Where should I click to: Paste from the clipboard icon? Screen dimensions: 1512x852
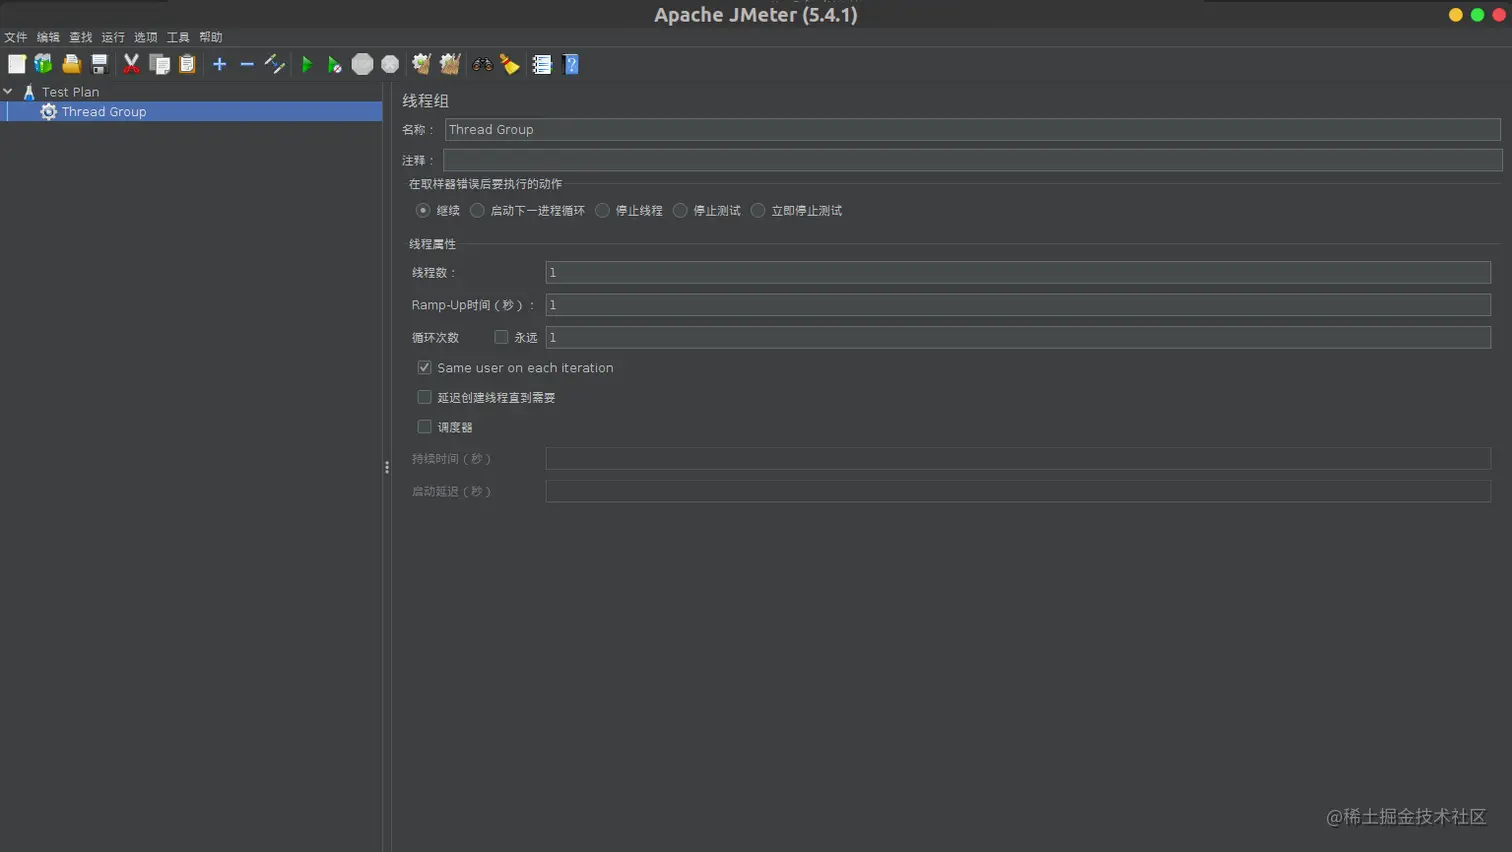[187, 64]
